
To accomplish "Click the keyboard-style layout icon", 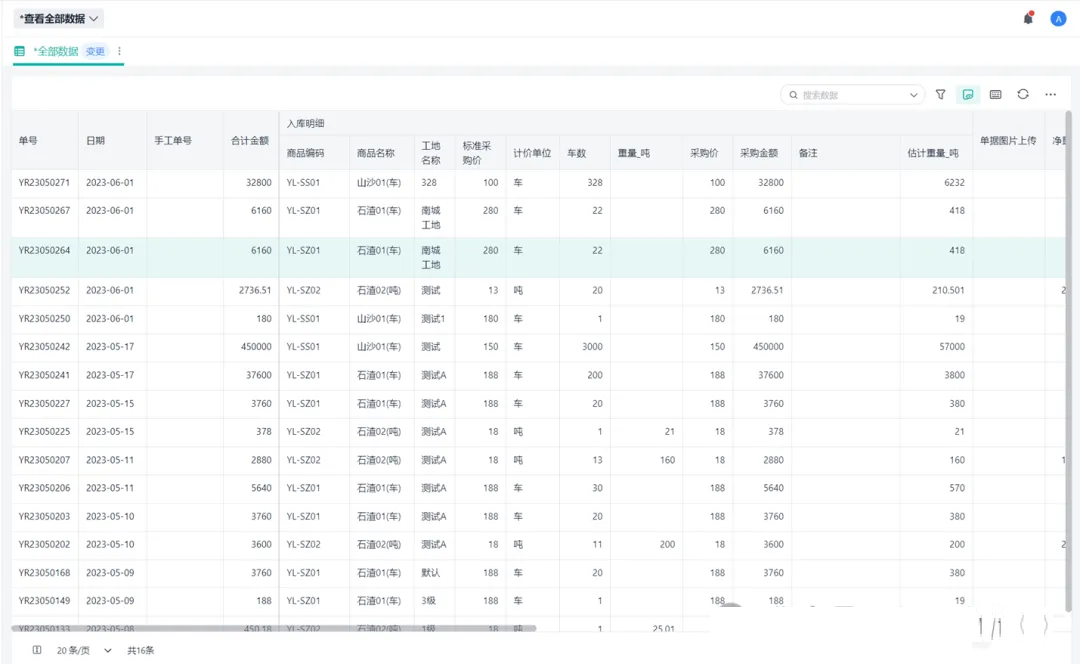I will pyautogui.click(x=995, y=94).
